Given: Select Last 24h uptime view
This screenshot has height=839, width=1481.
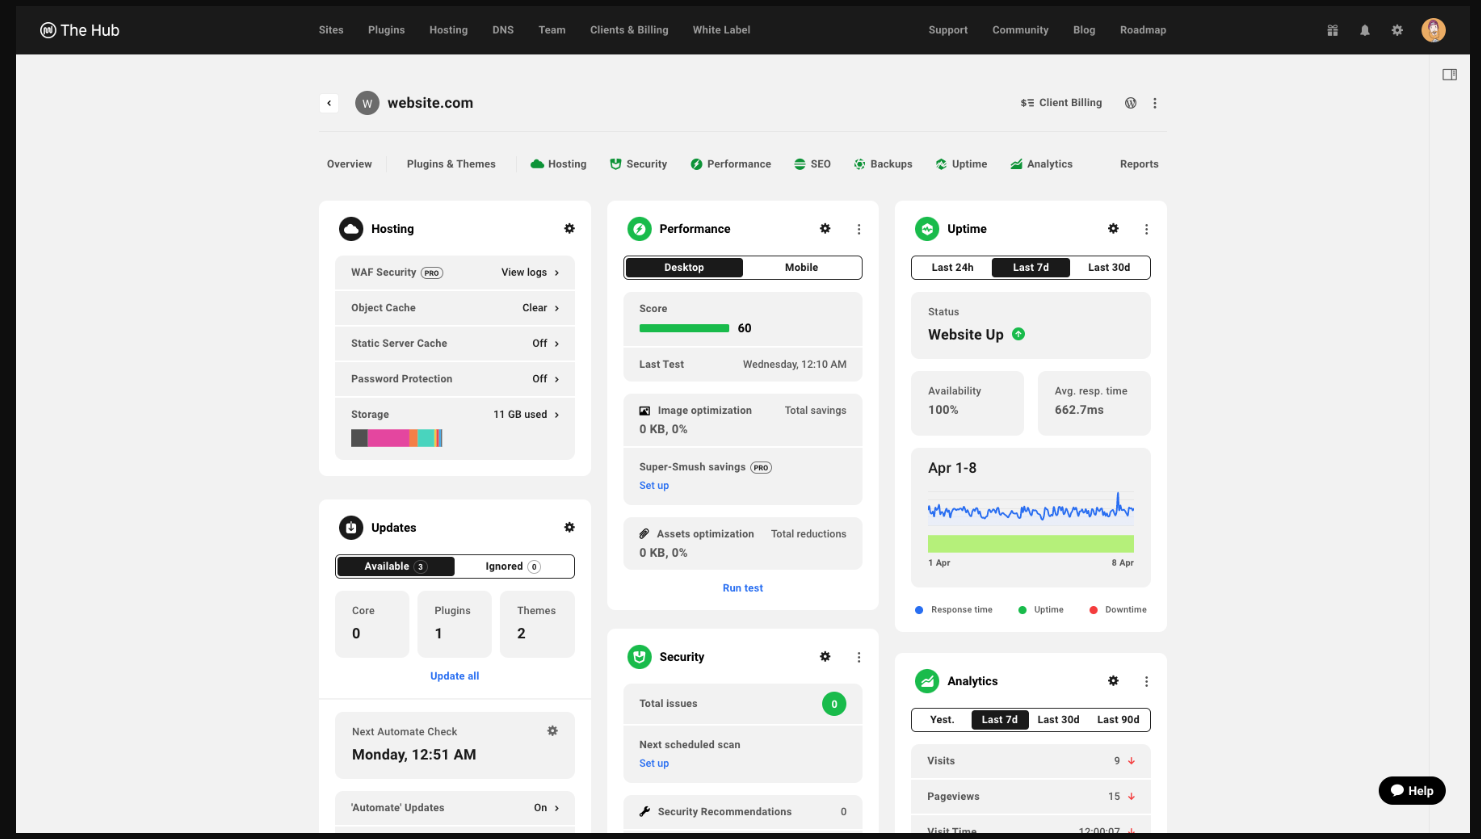Looking at the screenshot, I should coord(951,267).
